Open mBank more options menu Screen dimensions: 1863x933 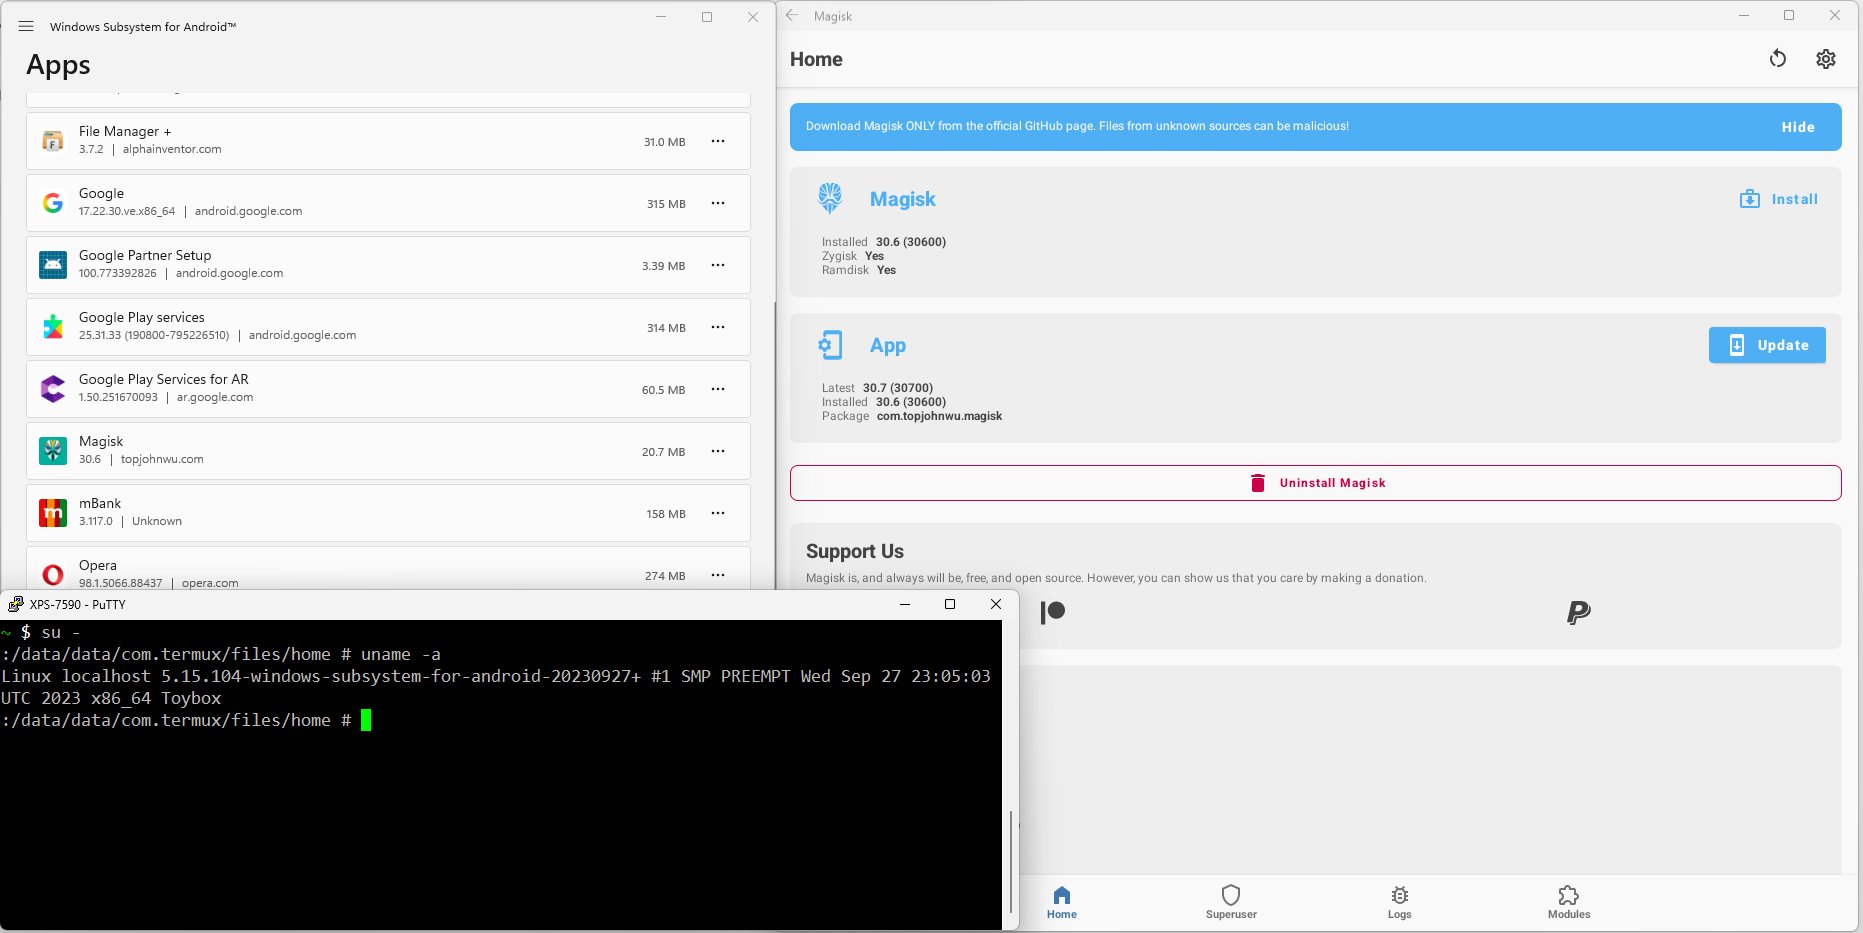point(718,513)
